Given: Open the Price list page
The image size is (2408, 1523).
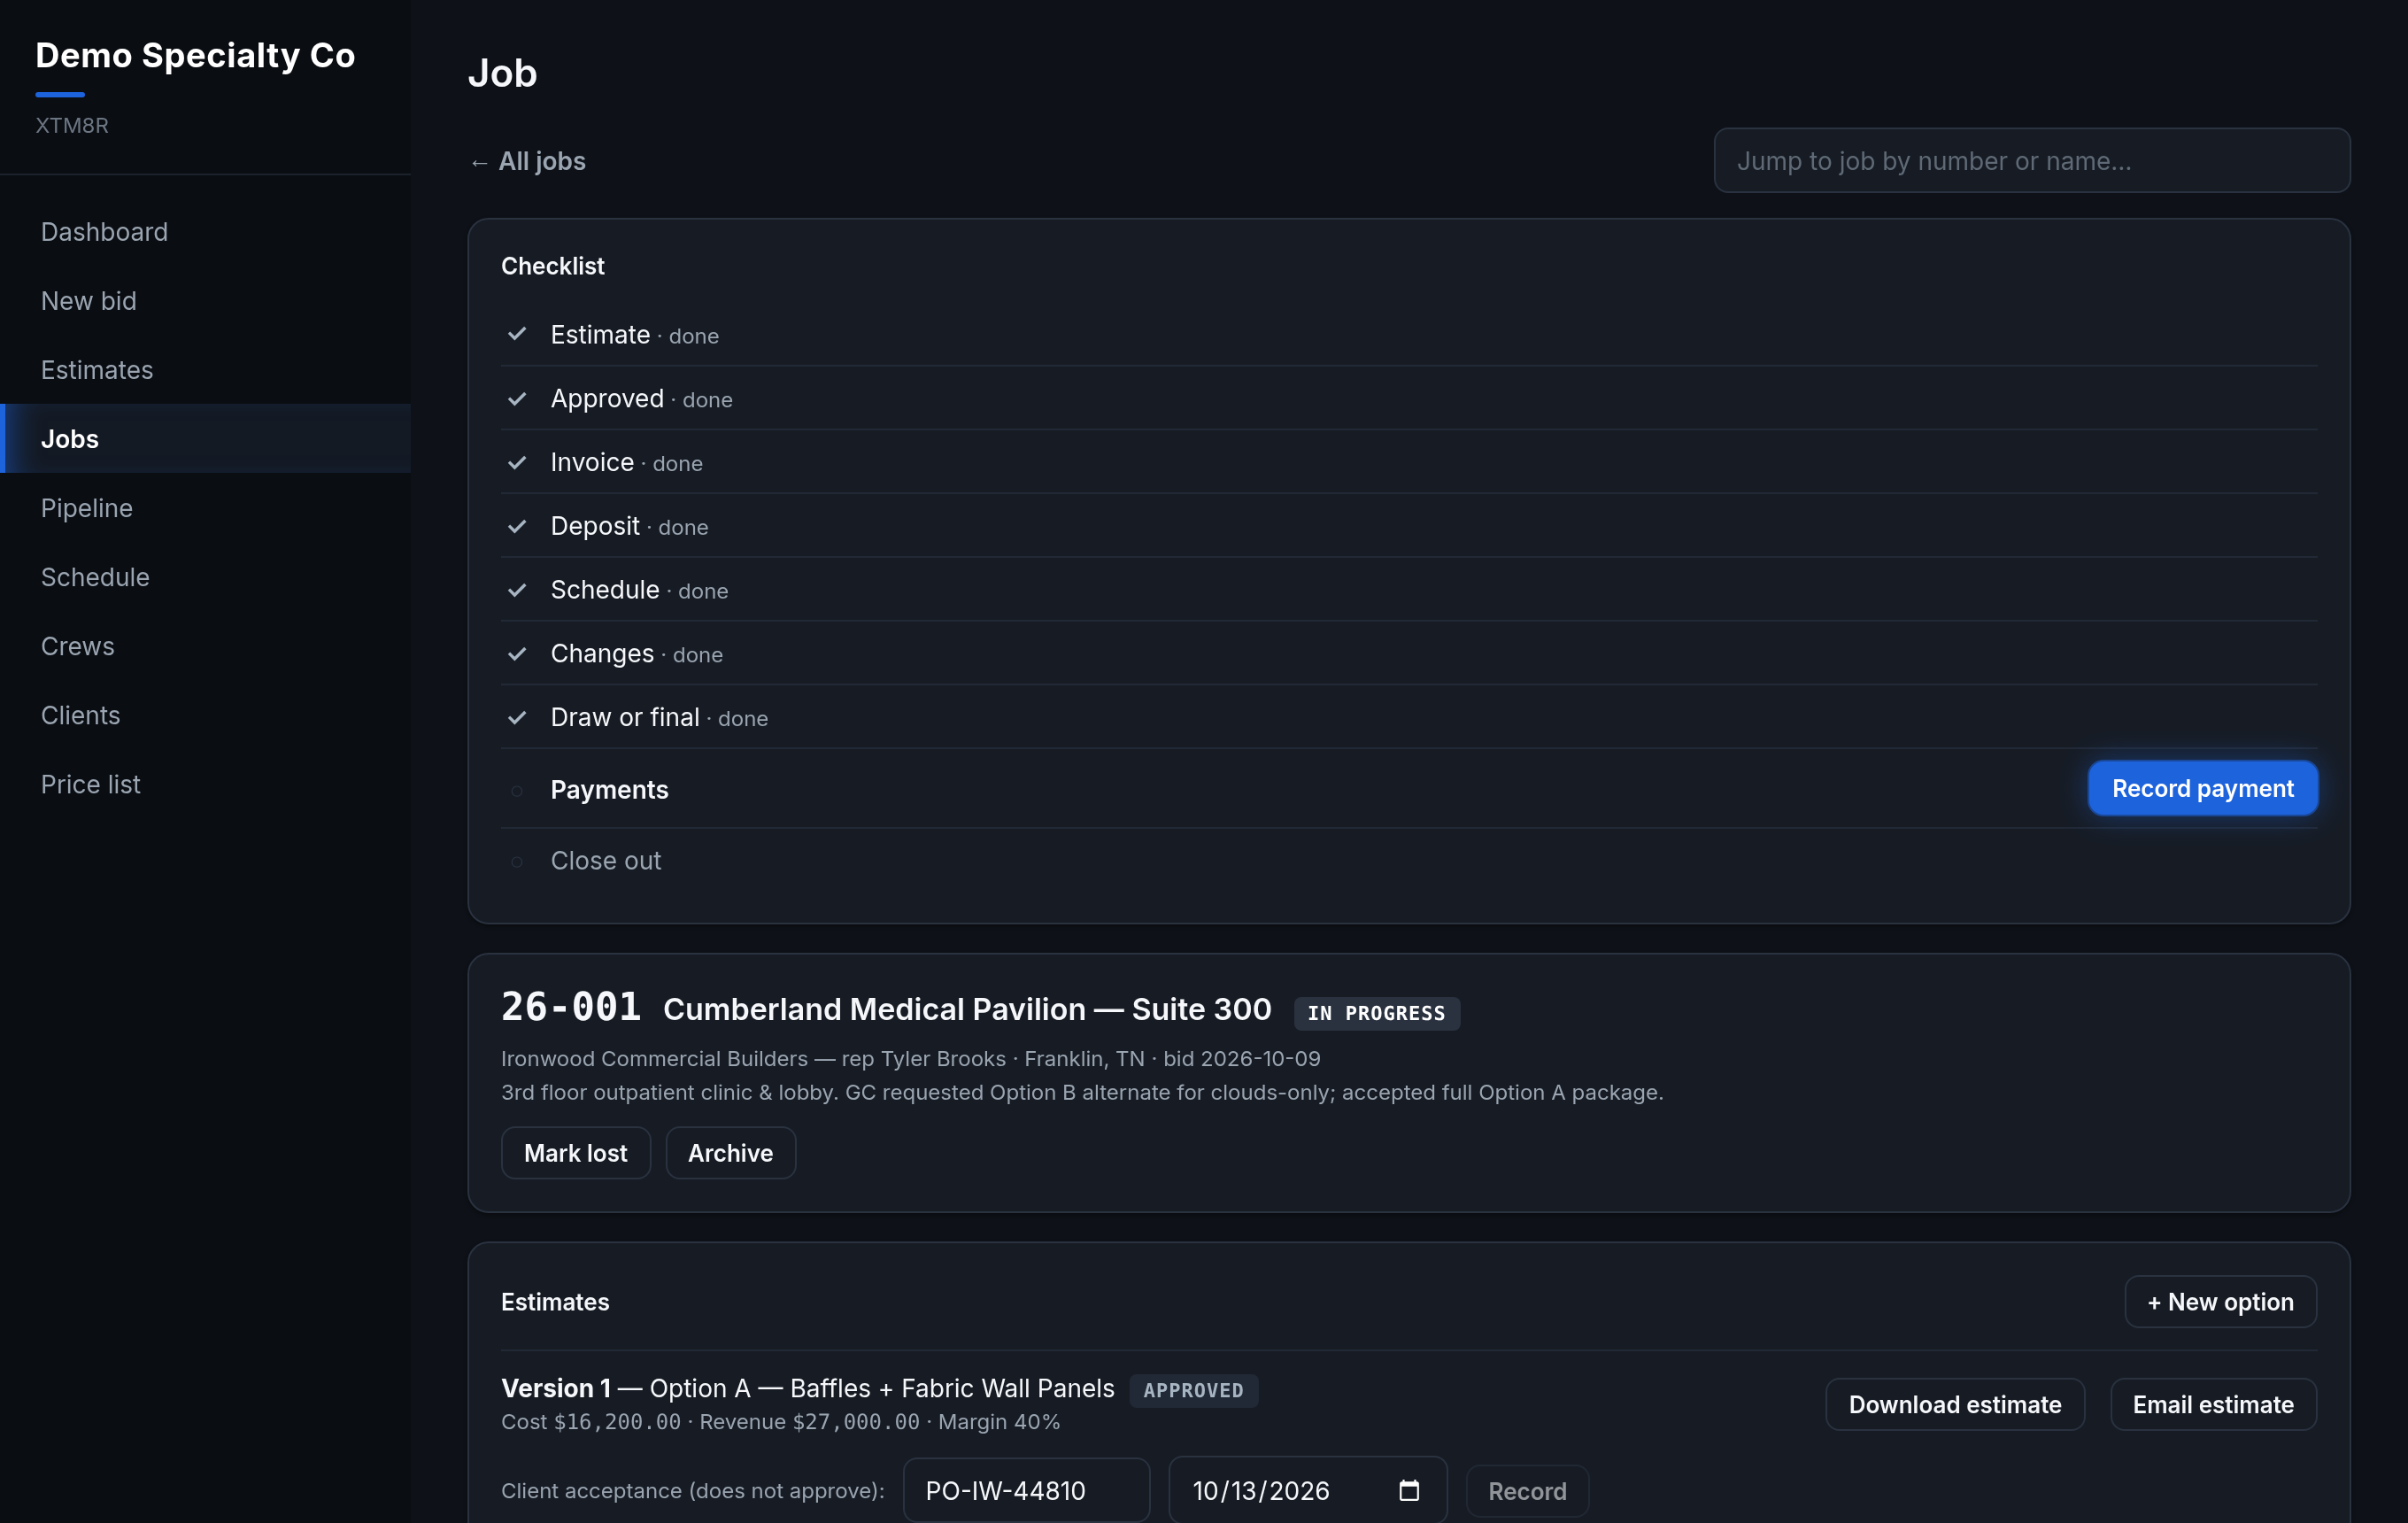Looking at the screenshot, I should point(205,784).
